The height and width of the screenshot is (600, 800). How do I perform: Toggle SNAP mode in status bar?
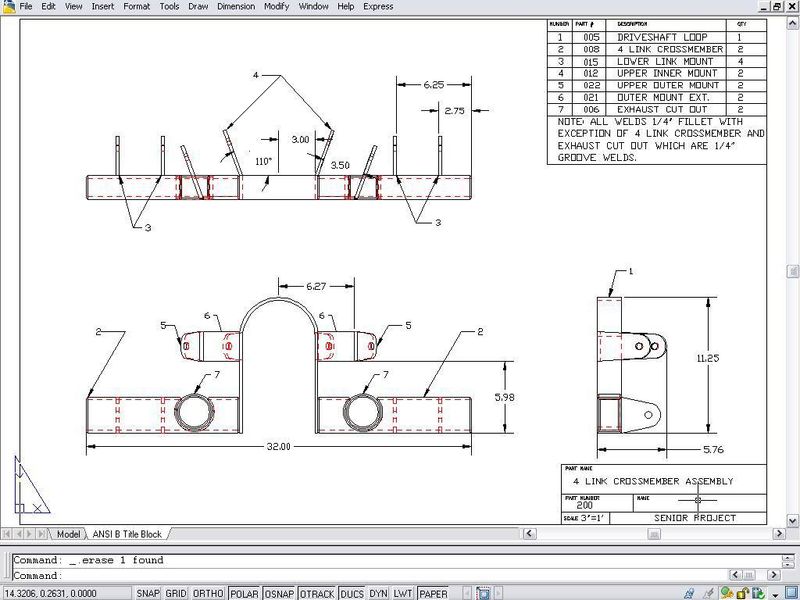[x=148, y=593]
